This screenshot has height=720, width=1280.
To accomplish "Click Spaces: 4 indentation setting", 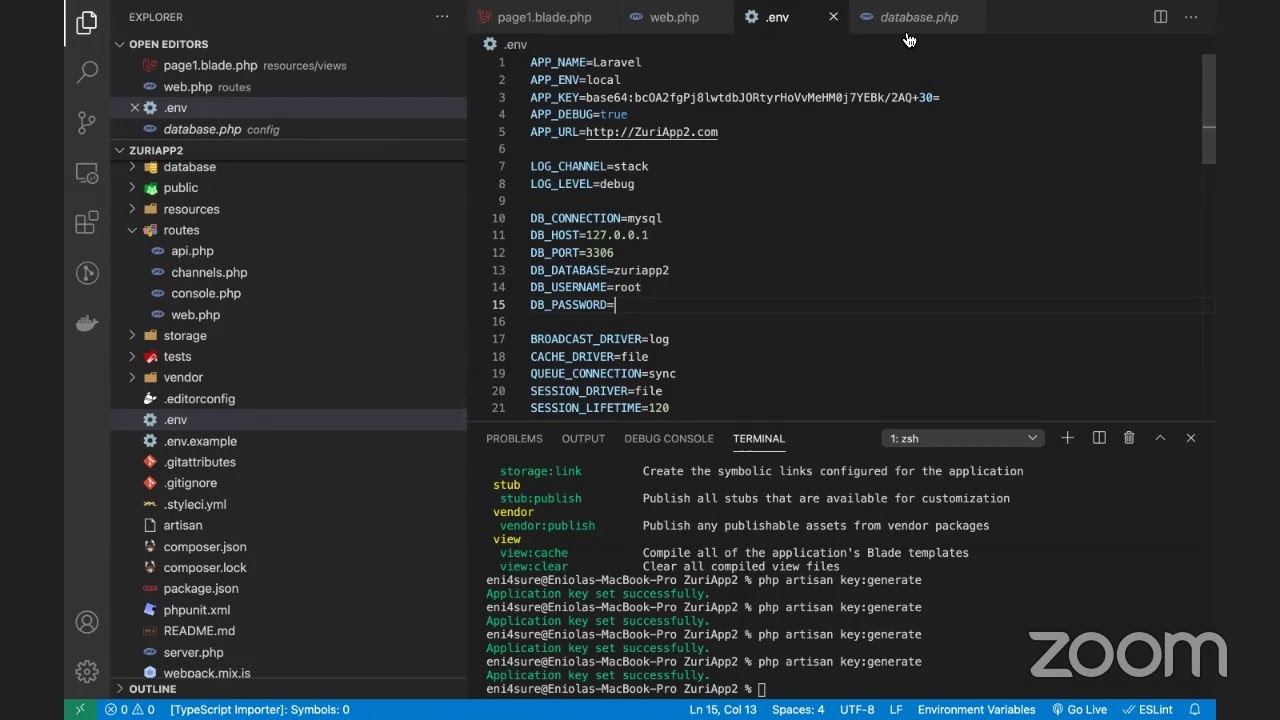I will pyautogui.click(x=798, y=710).
